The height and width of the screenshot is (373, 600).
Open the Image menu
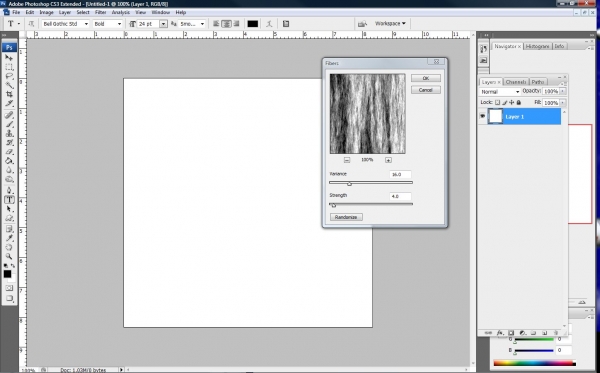tap(46, 12)
